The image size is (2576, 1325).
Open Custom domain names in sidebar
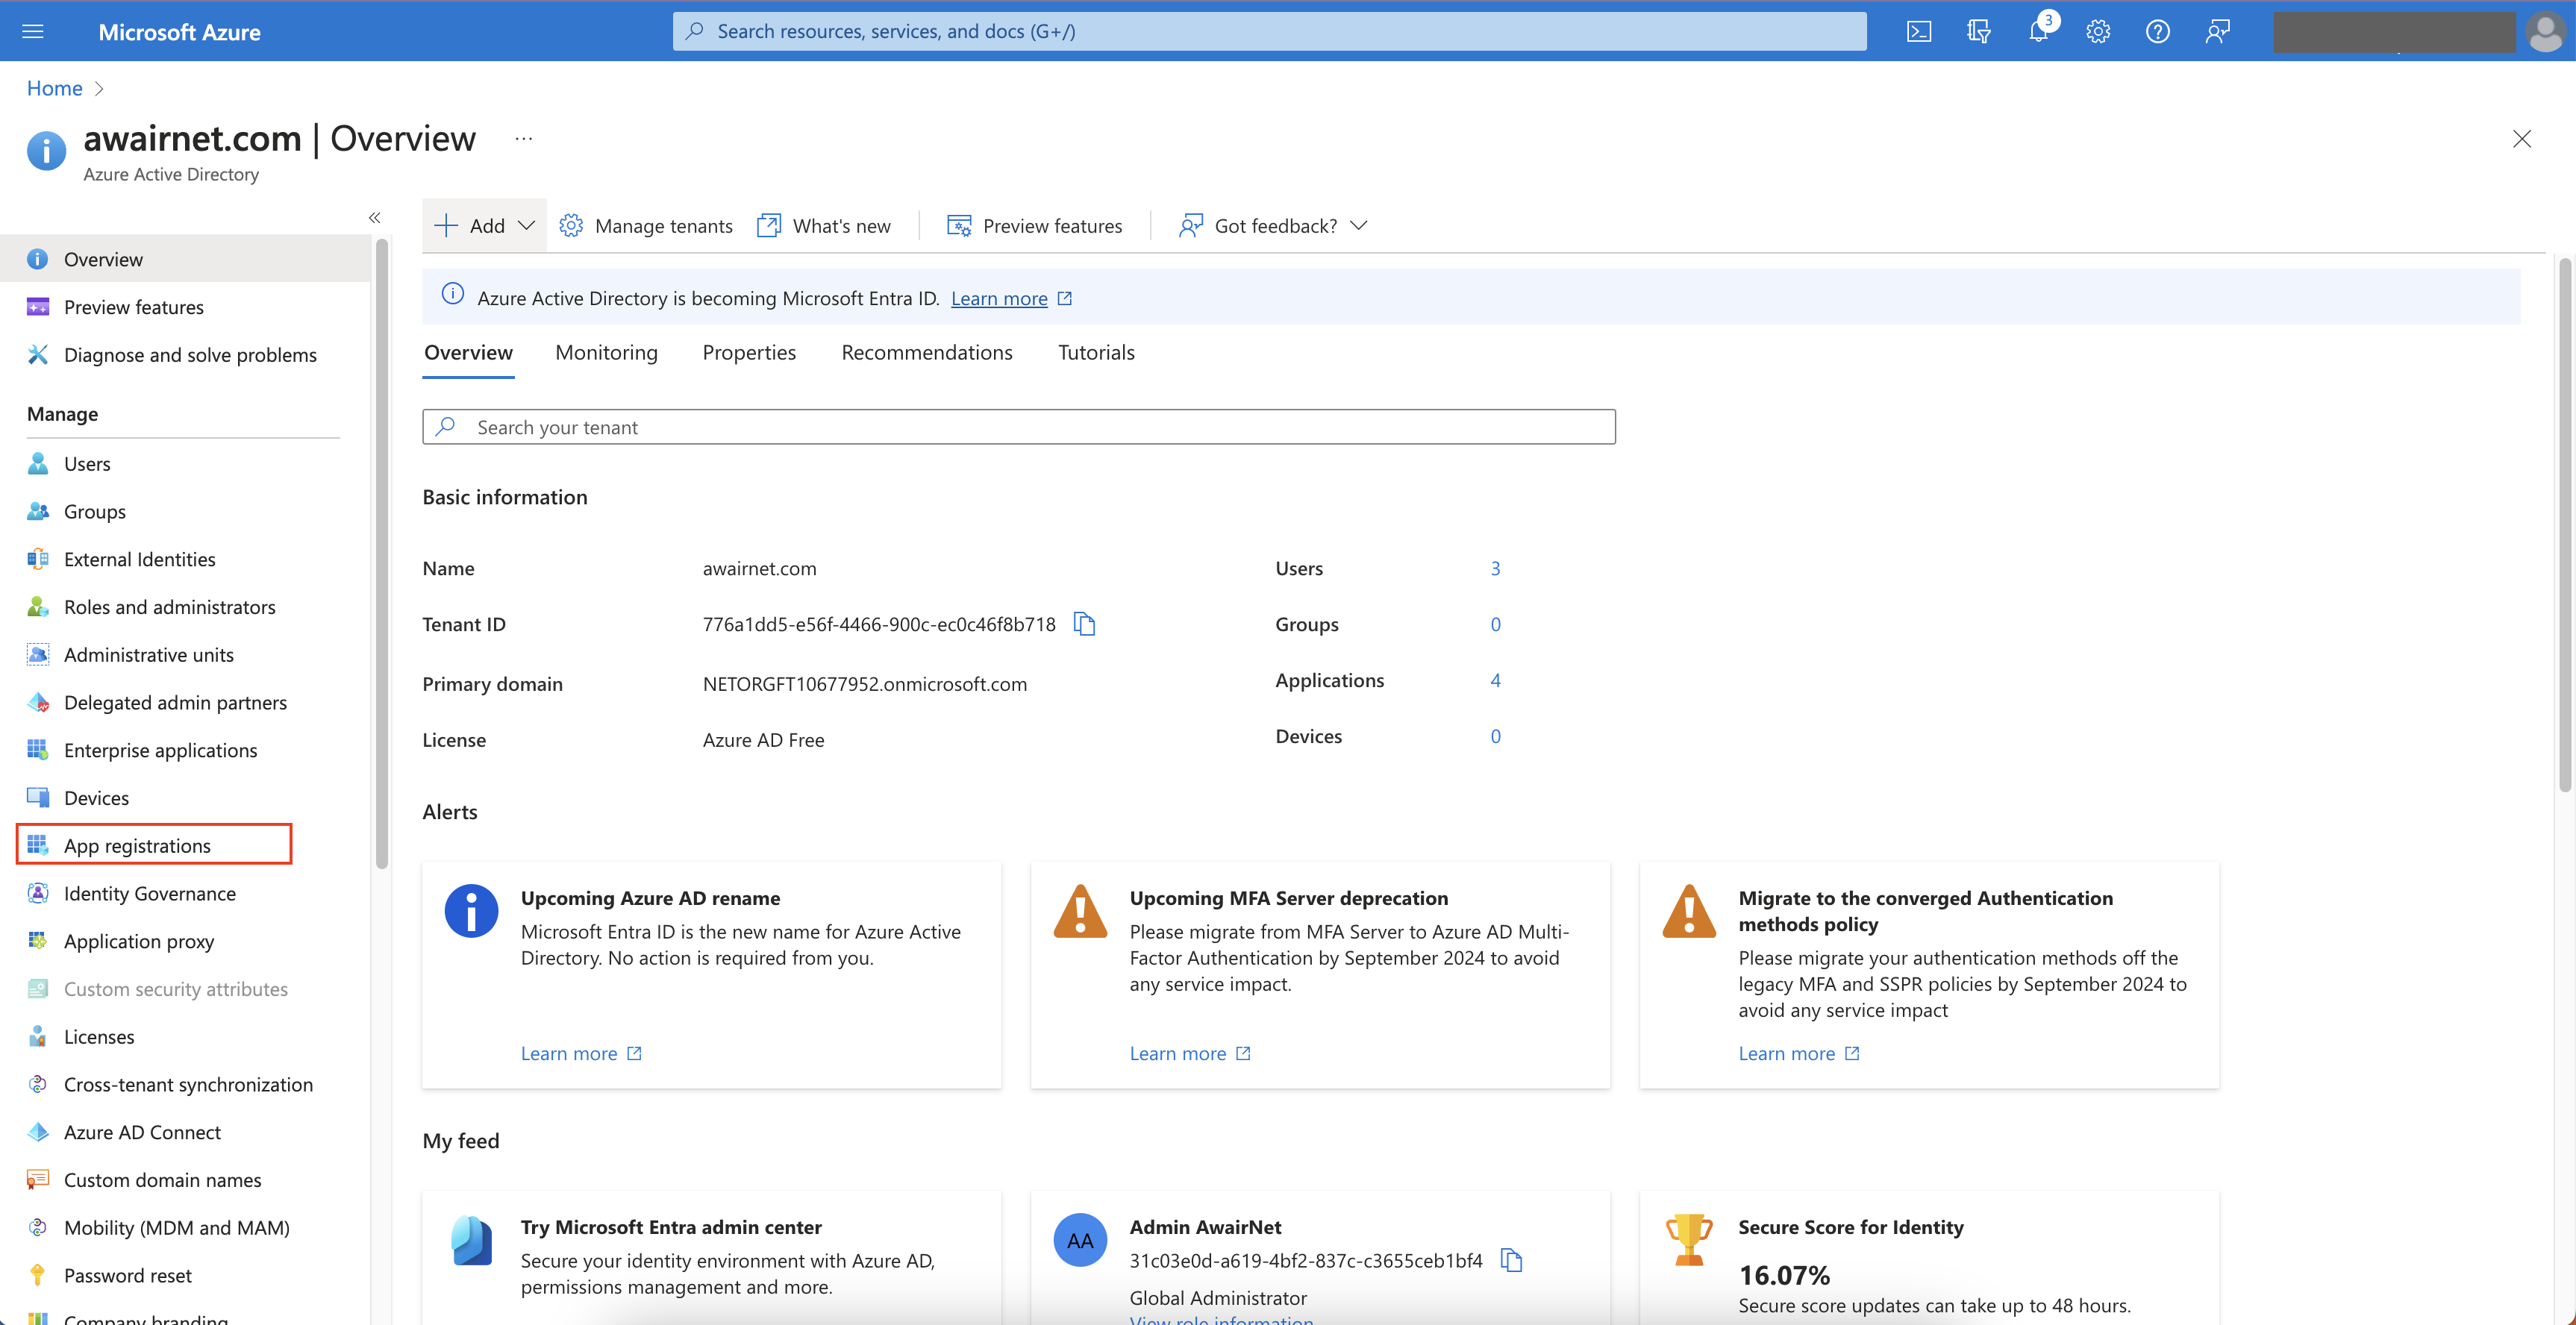click(x=162, y=1180)
